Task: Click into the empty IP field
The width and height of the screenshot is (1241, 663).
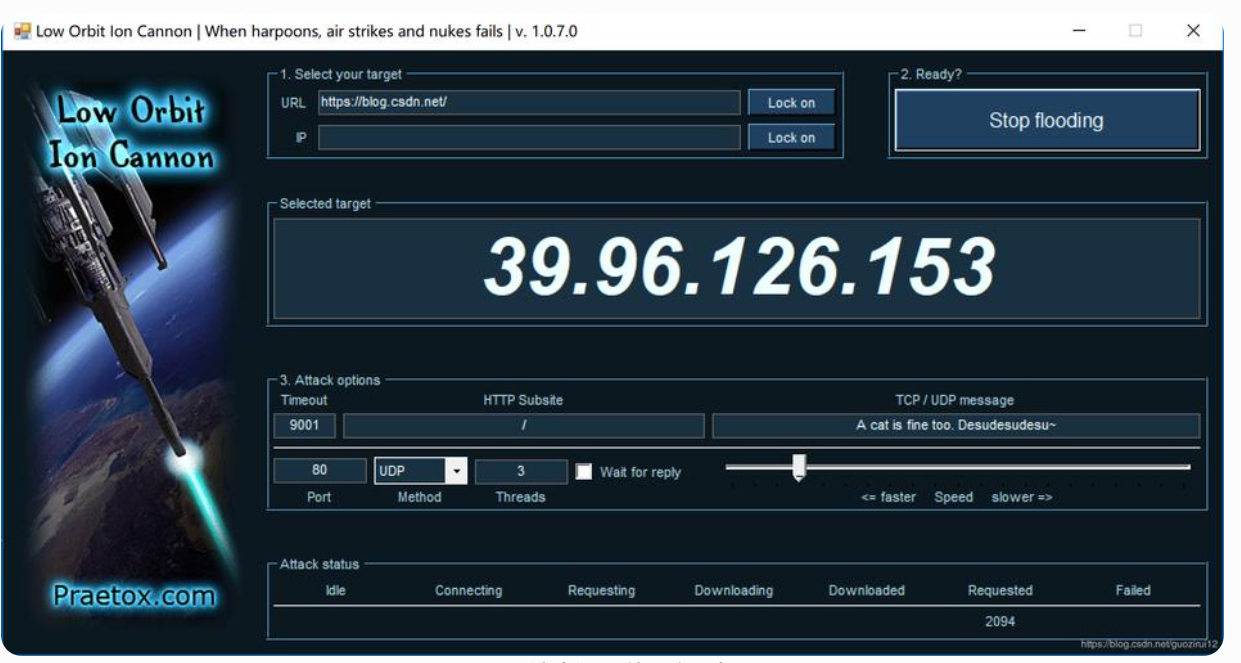Action: (x=529, y=138)
